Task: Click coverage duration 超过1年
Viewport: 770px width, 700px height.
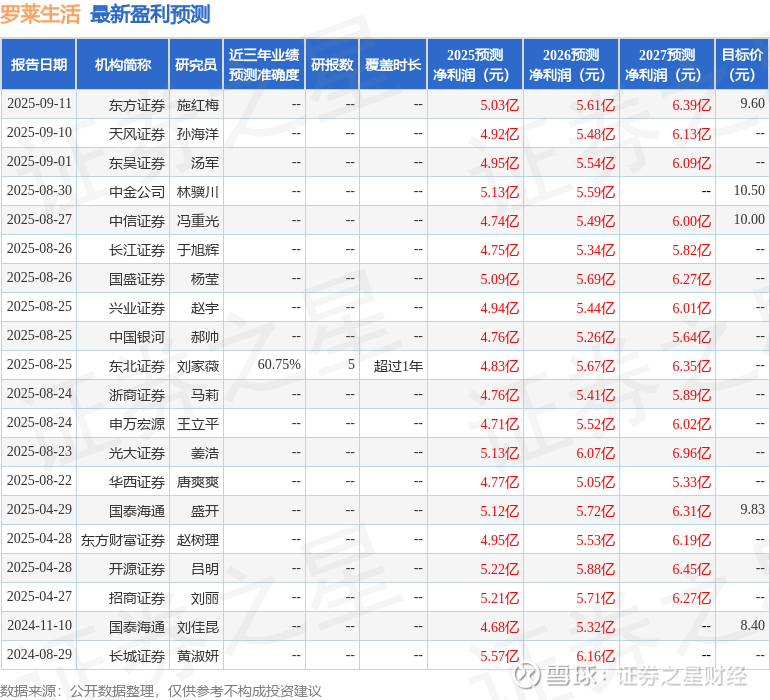Action: point(398,366)
